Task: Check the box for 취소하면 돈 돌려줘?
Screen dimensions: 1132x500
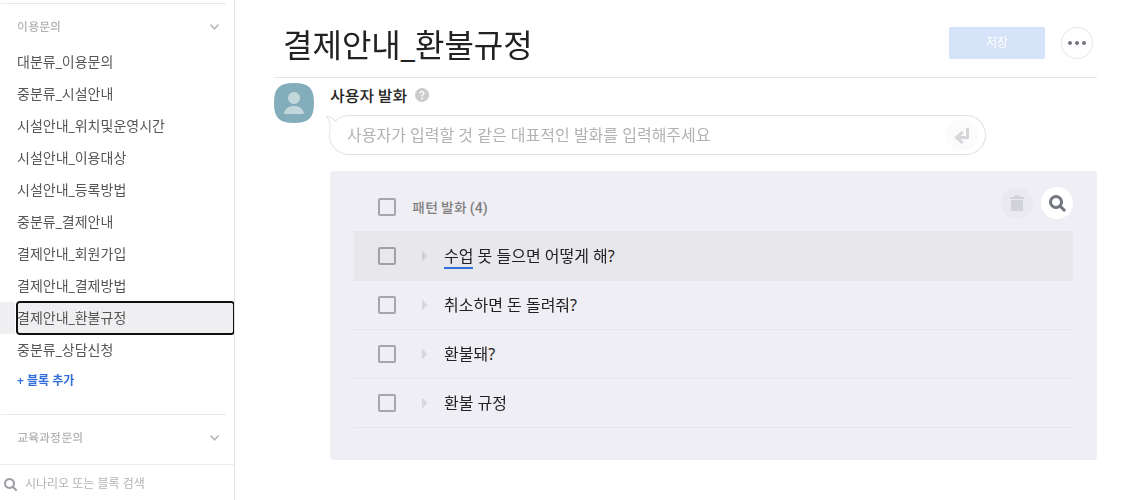Action: [387, 305]
